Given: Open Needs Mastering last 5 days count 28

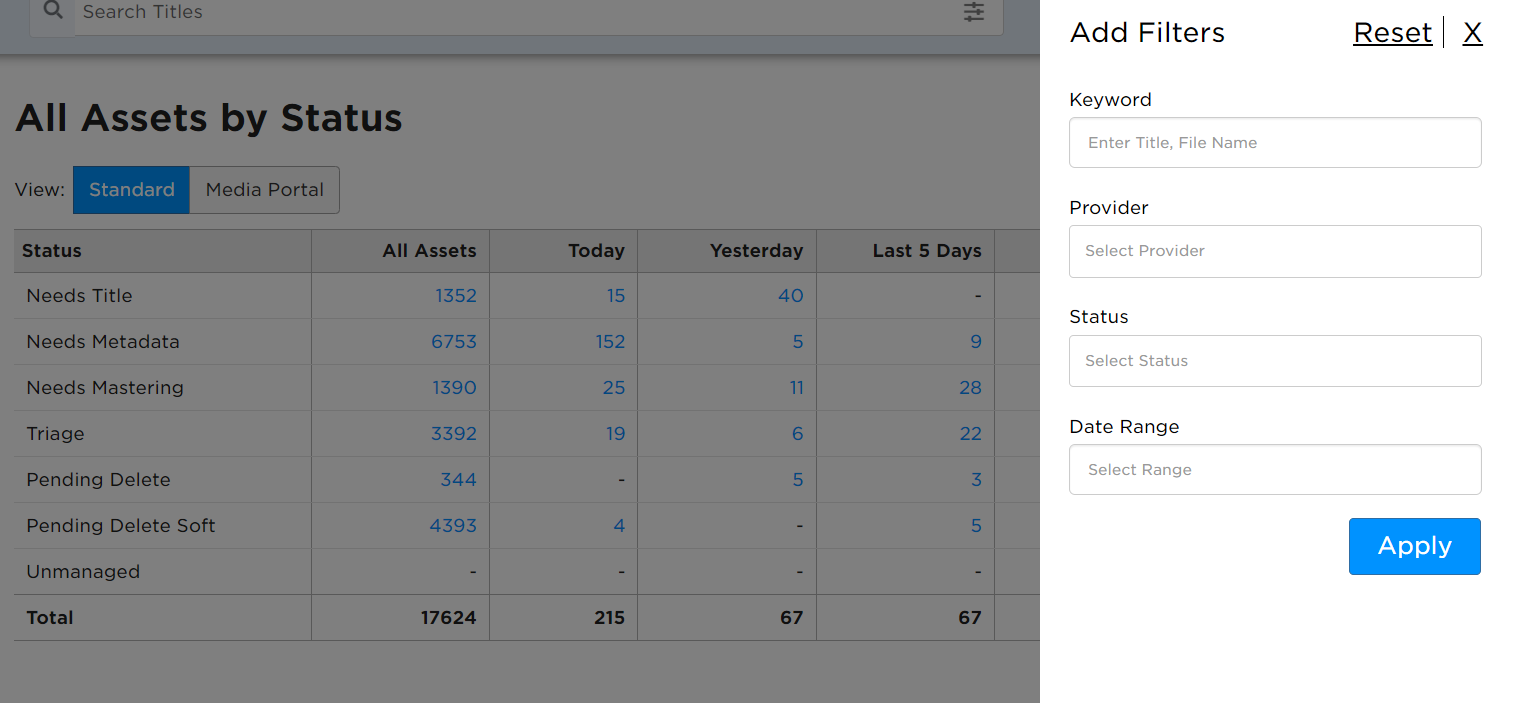Looking at the screenshot, I should pyautogui.click(x=970, y=388).
